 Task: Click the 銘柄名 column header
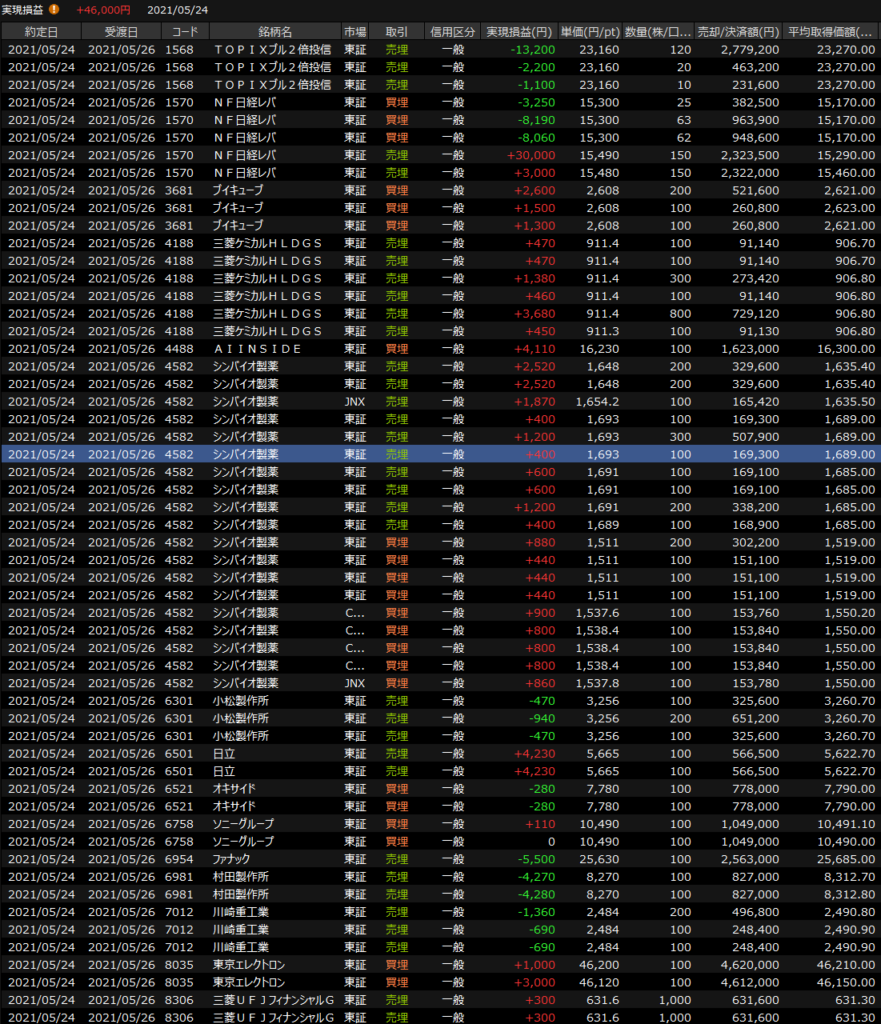click(x=273, y=30)
